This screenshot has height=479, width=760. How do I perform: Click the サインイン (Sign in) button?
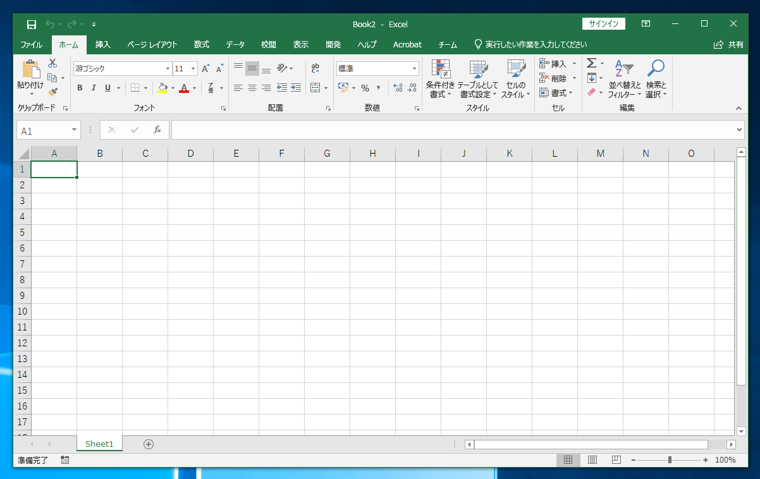point(603,24)
